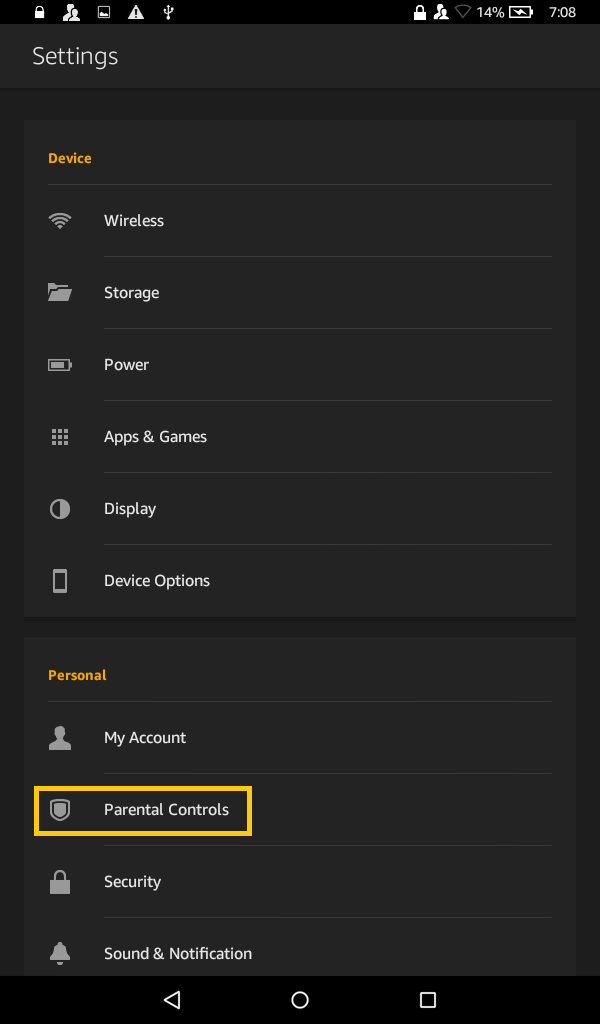Select the Wireless settings row
This screenshot has width=600, height=1024.
point(134,220)
